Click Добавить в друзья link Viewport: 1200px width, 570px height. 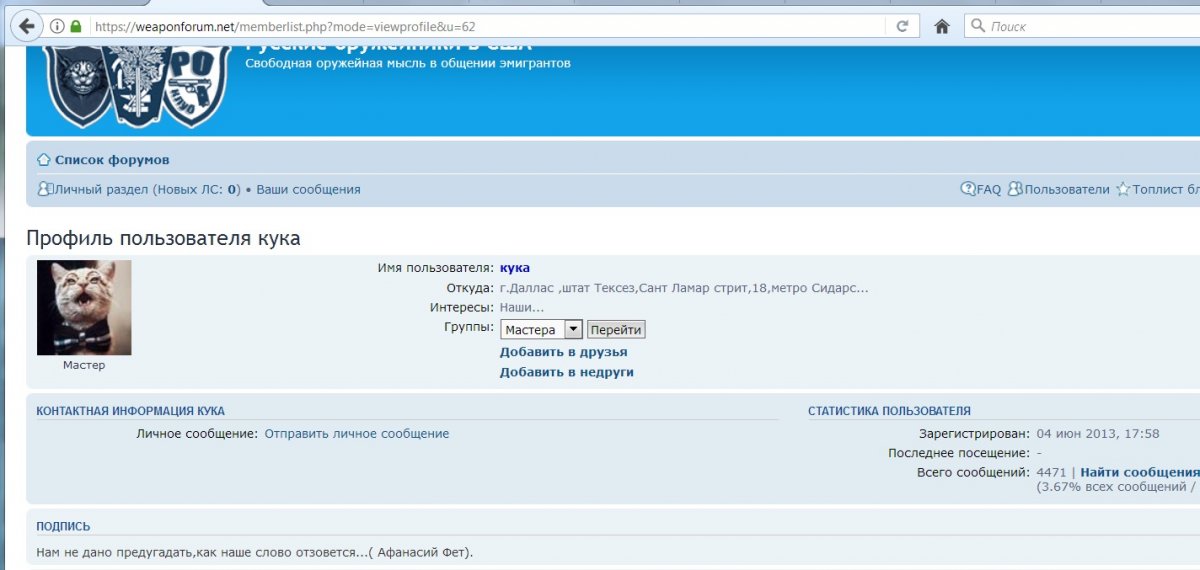pos(564,352)
